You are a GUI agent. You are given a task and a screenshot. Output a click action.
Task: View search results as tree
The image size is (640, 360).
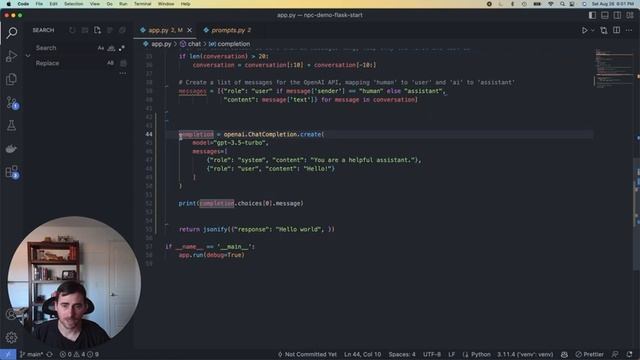click(x=110, y=30)
